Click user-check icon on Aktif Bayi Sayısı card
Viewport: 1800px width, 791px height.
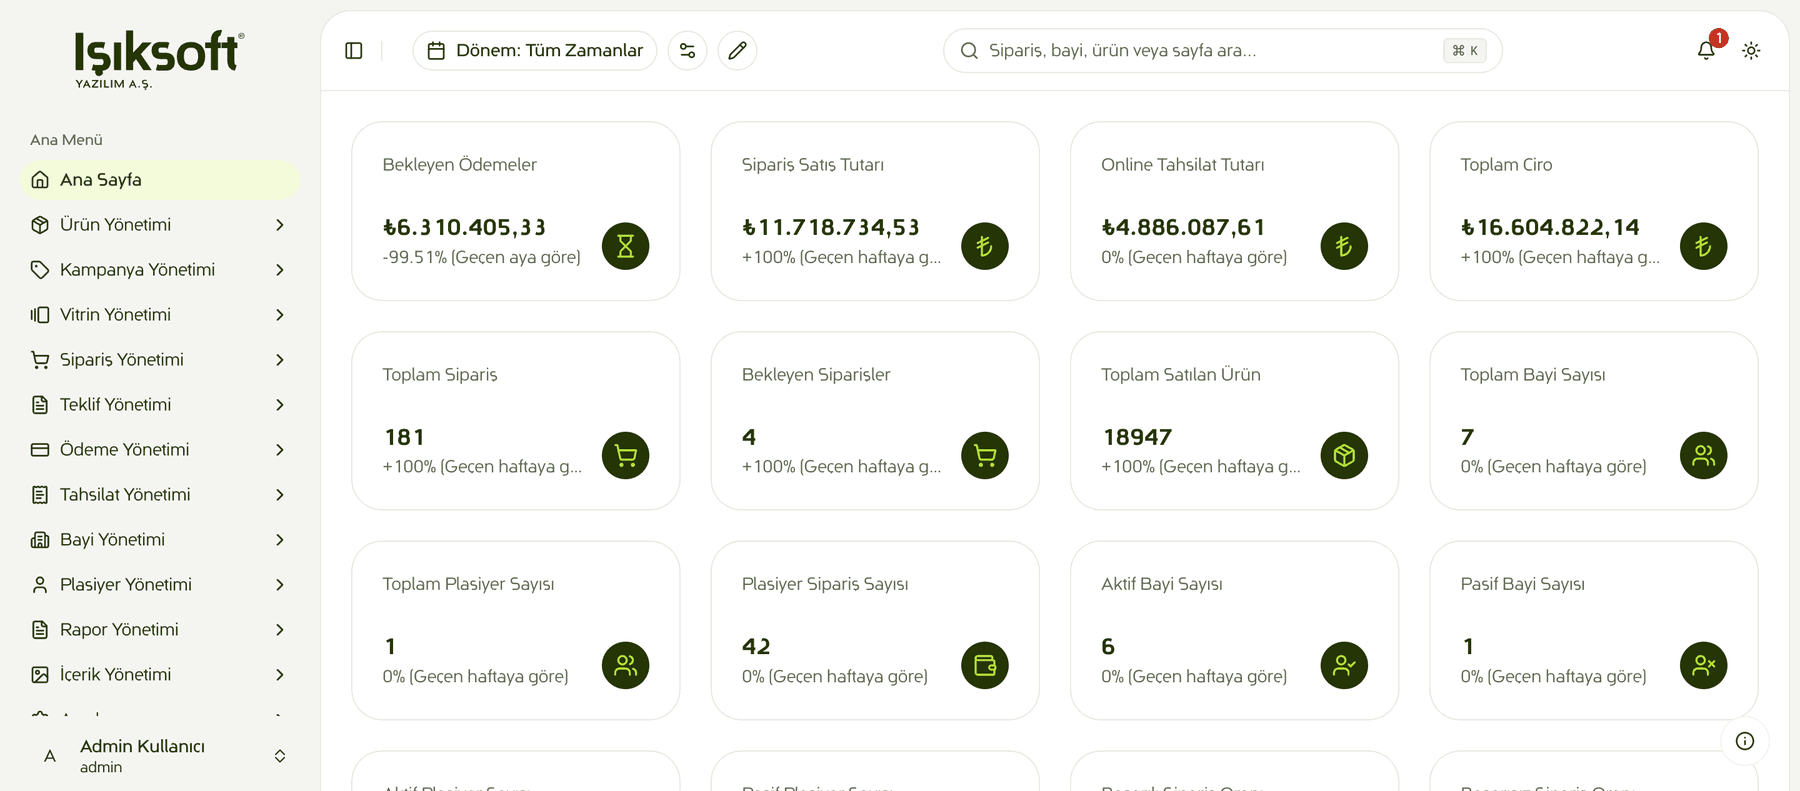[x=1344, y=666]
